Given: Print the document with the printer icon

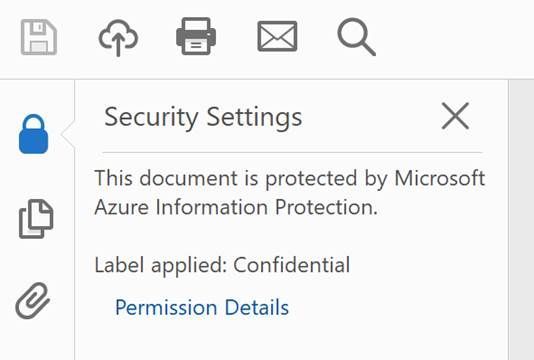Looking at the screenshot, I should 196,36.
